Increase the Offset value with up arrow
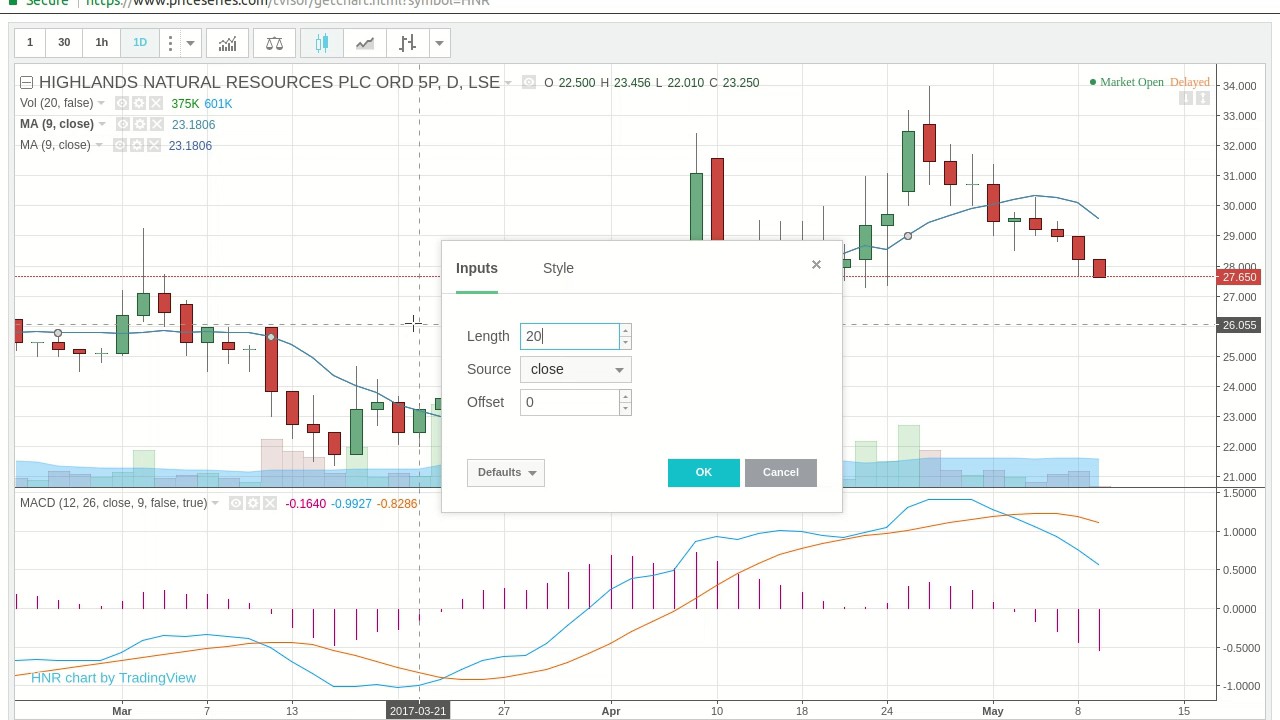Viewport: 1280px width, 720px height. click(625, 396)
